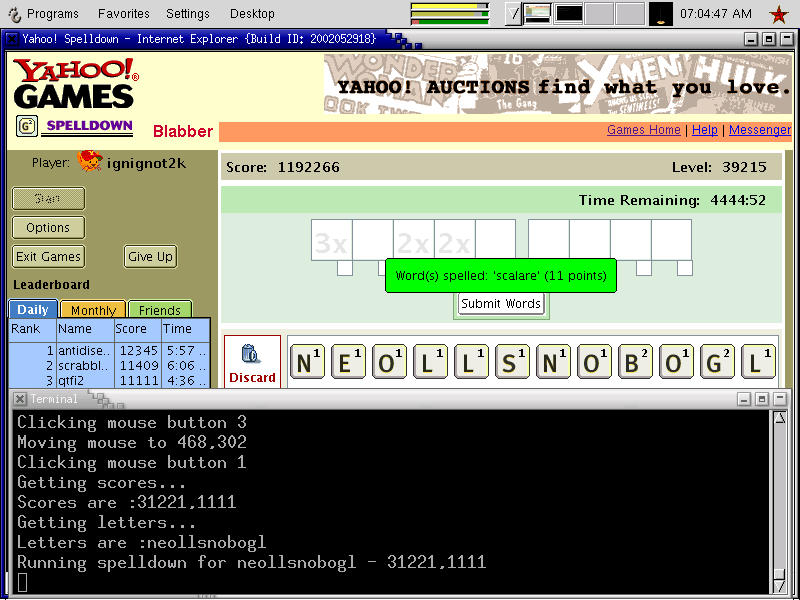Click the hanging lamp applet in panel

click(x=661, y=14)
